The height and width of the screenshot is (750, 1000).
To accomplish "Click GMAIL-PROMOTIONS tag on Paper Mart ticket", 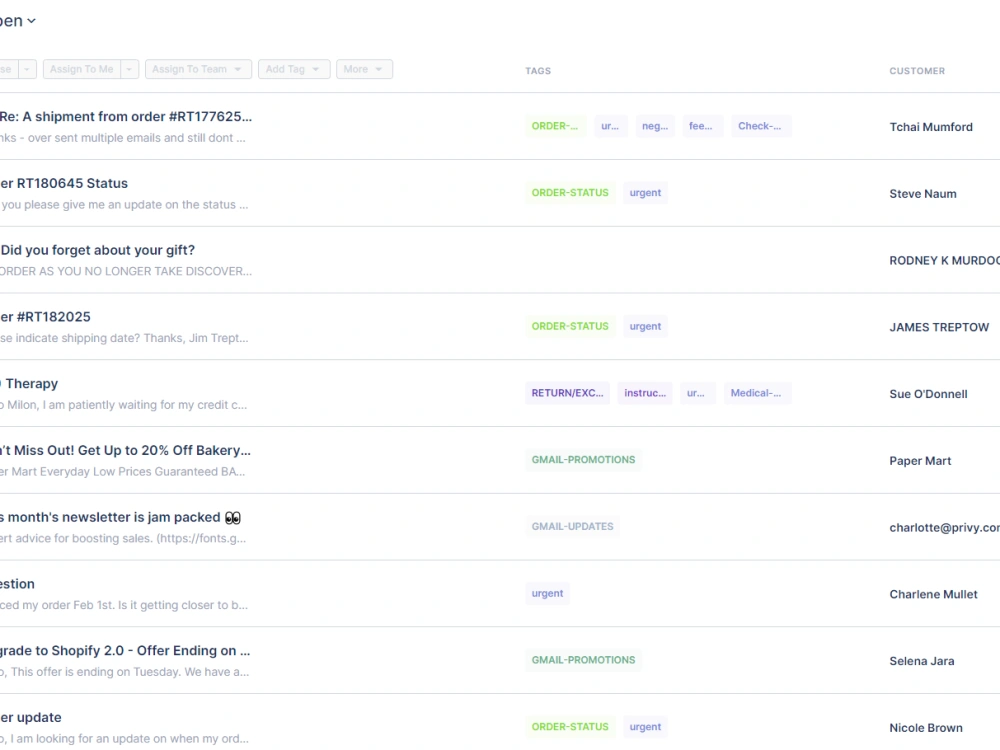I will pos(584,460).
